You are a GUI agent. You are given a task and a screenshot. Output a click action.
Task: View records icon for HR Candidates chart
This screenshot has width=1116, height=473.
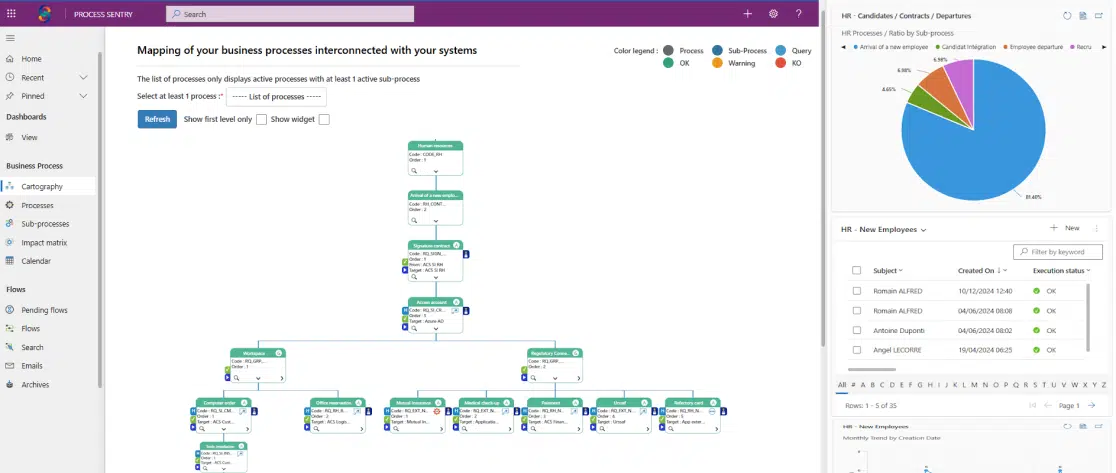point(1083,16)
